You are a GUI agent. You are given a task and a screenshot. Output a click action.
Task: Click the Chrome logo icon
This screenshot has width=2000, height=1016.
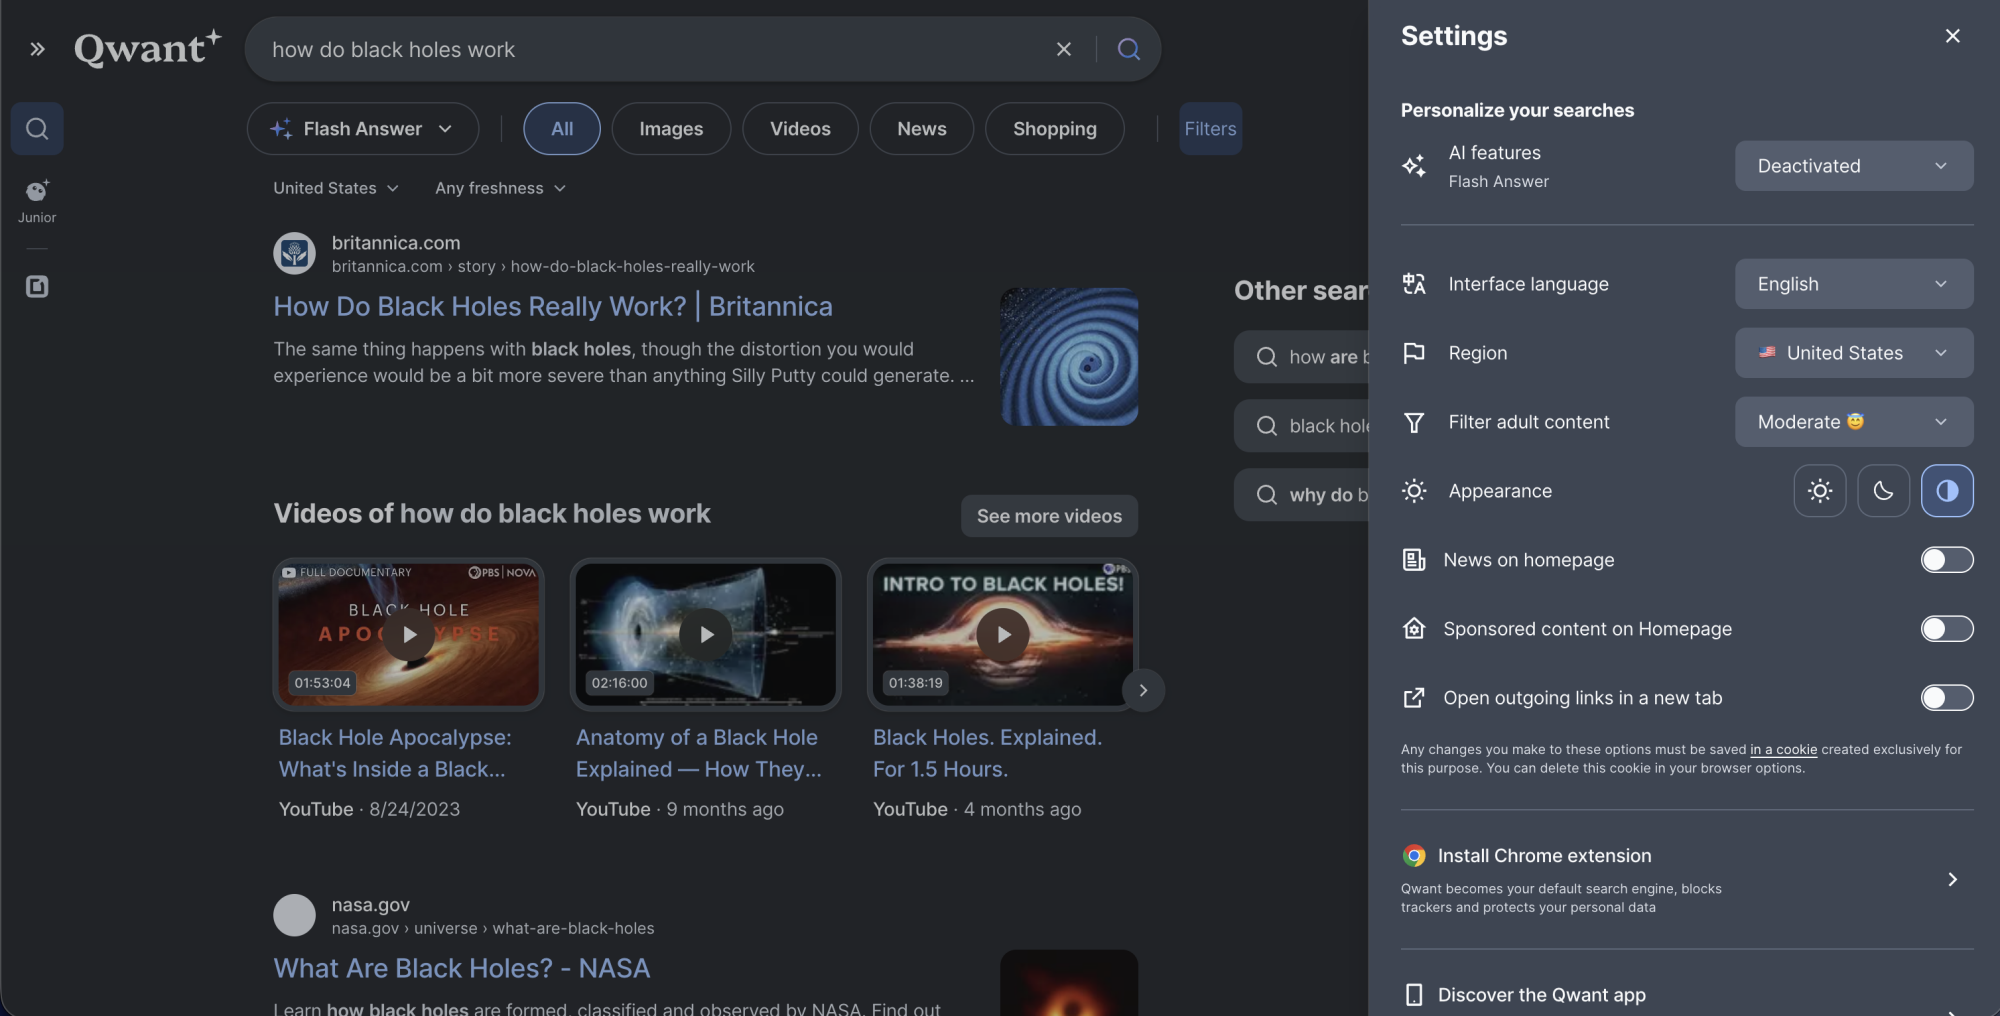tap(1414, 856)
